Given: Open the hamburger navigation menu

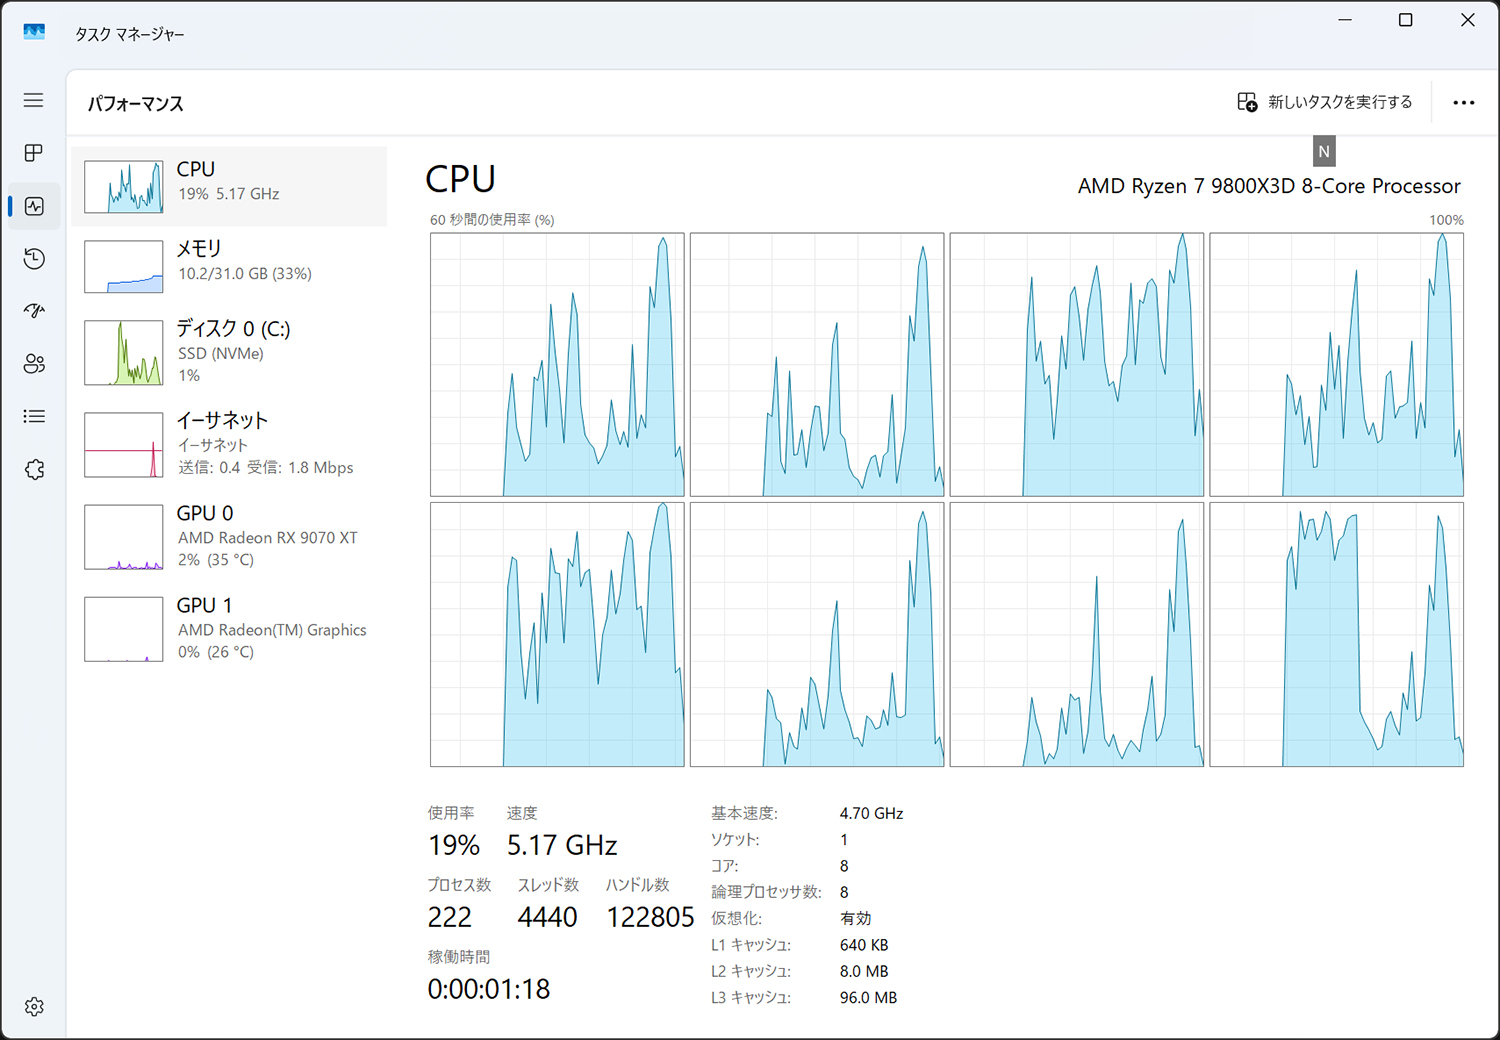Looking at the screenshot, I should click(x=34, y=100).
